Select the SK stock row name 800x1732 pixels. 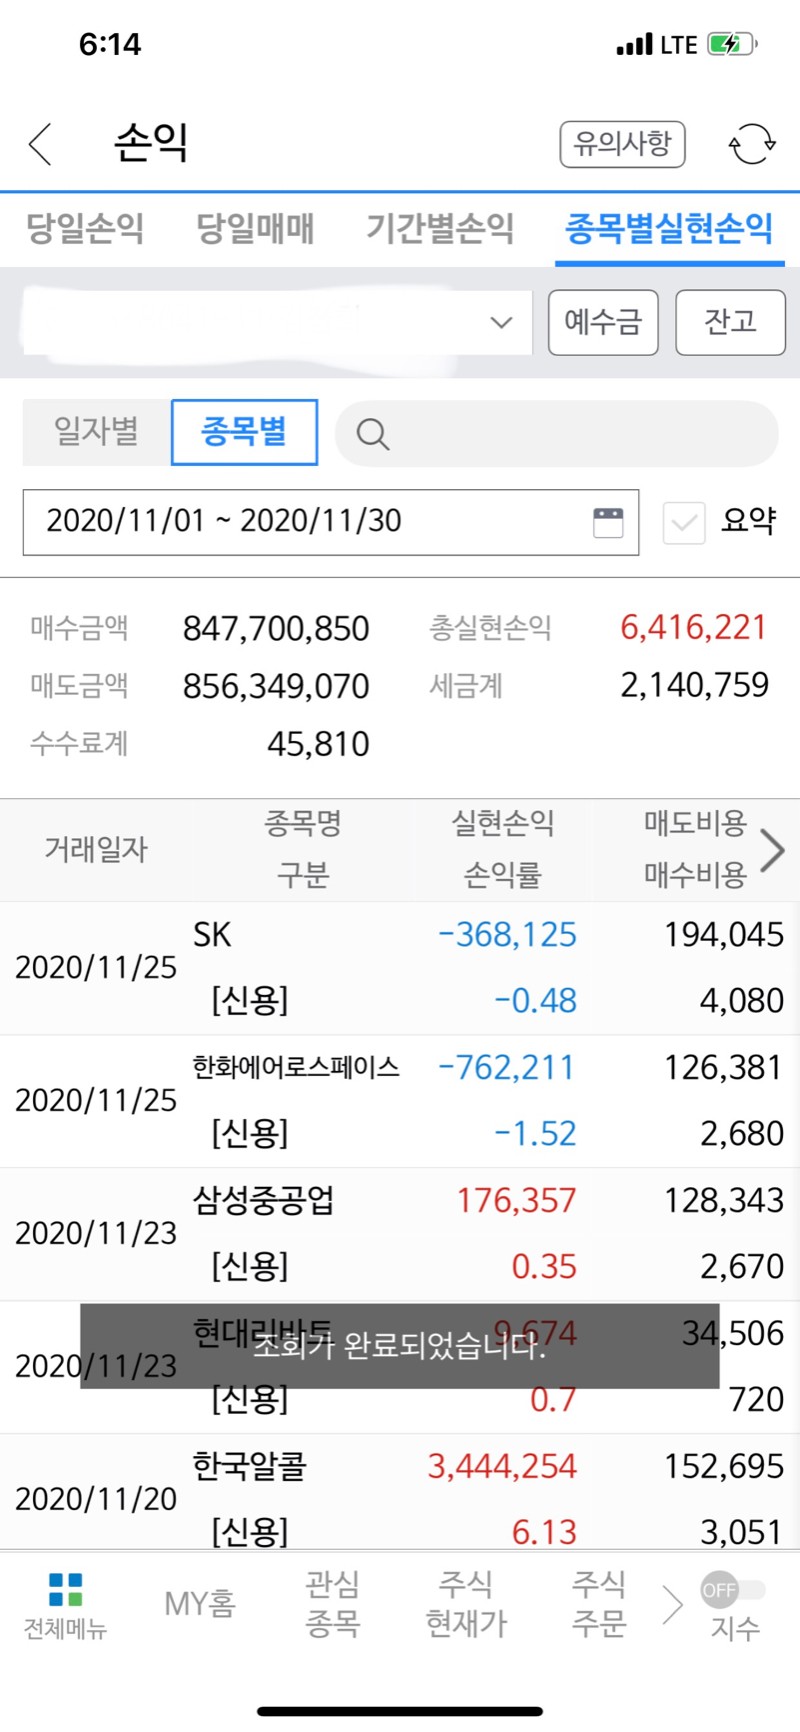212,935
